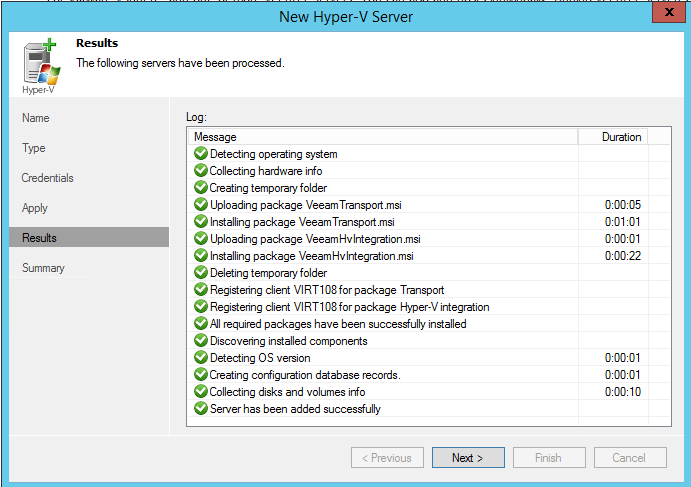Screen dimensions: 691x487
Task: Select 'All required packages have been successfully installed'
Action: pyautogui.click(x=338, y=324)
